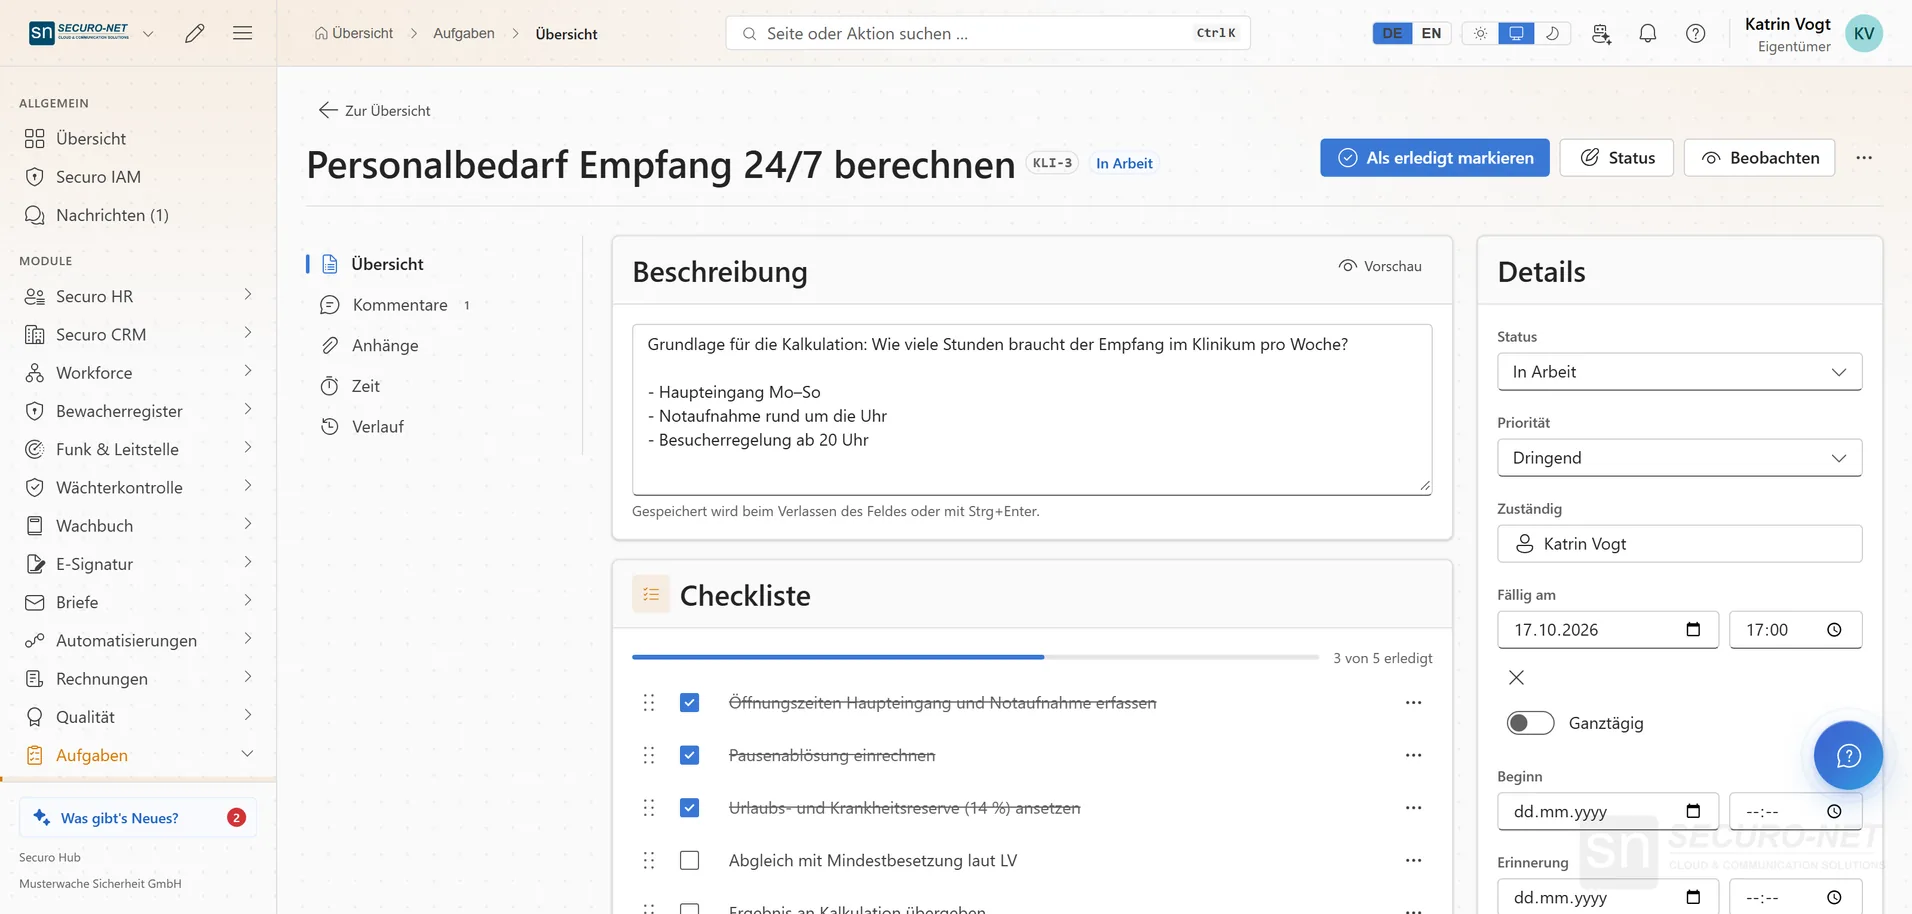The width and height of the screenshot is (1912, 914).
Task: Click Als erledigt markieren button
Action: (x=1434, y=158)
